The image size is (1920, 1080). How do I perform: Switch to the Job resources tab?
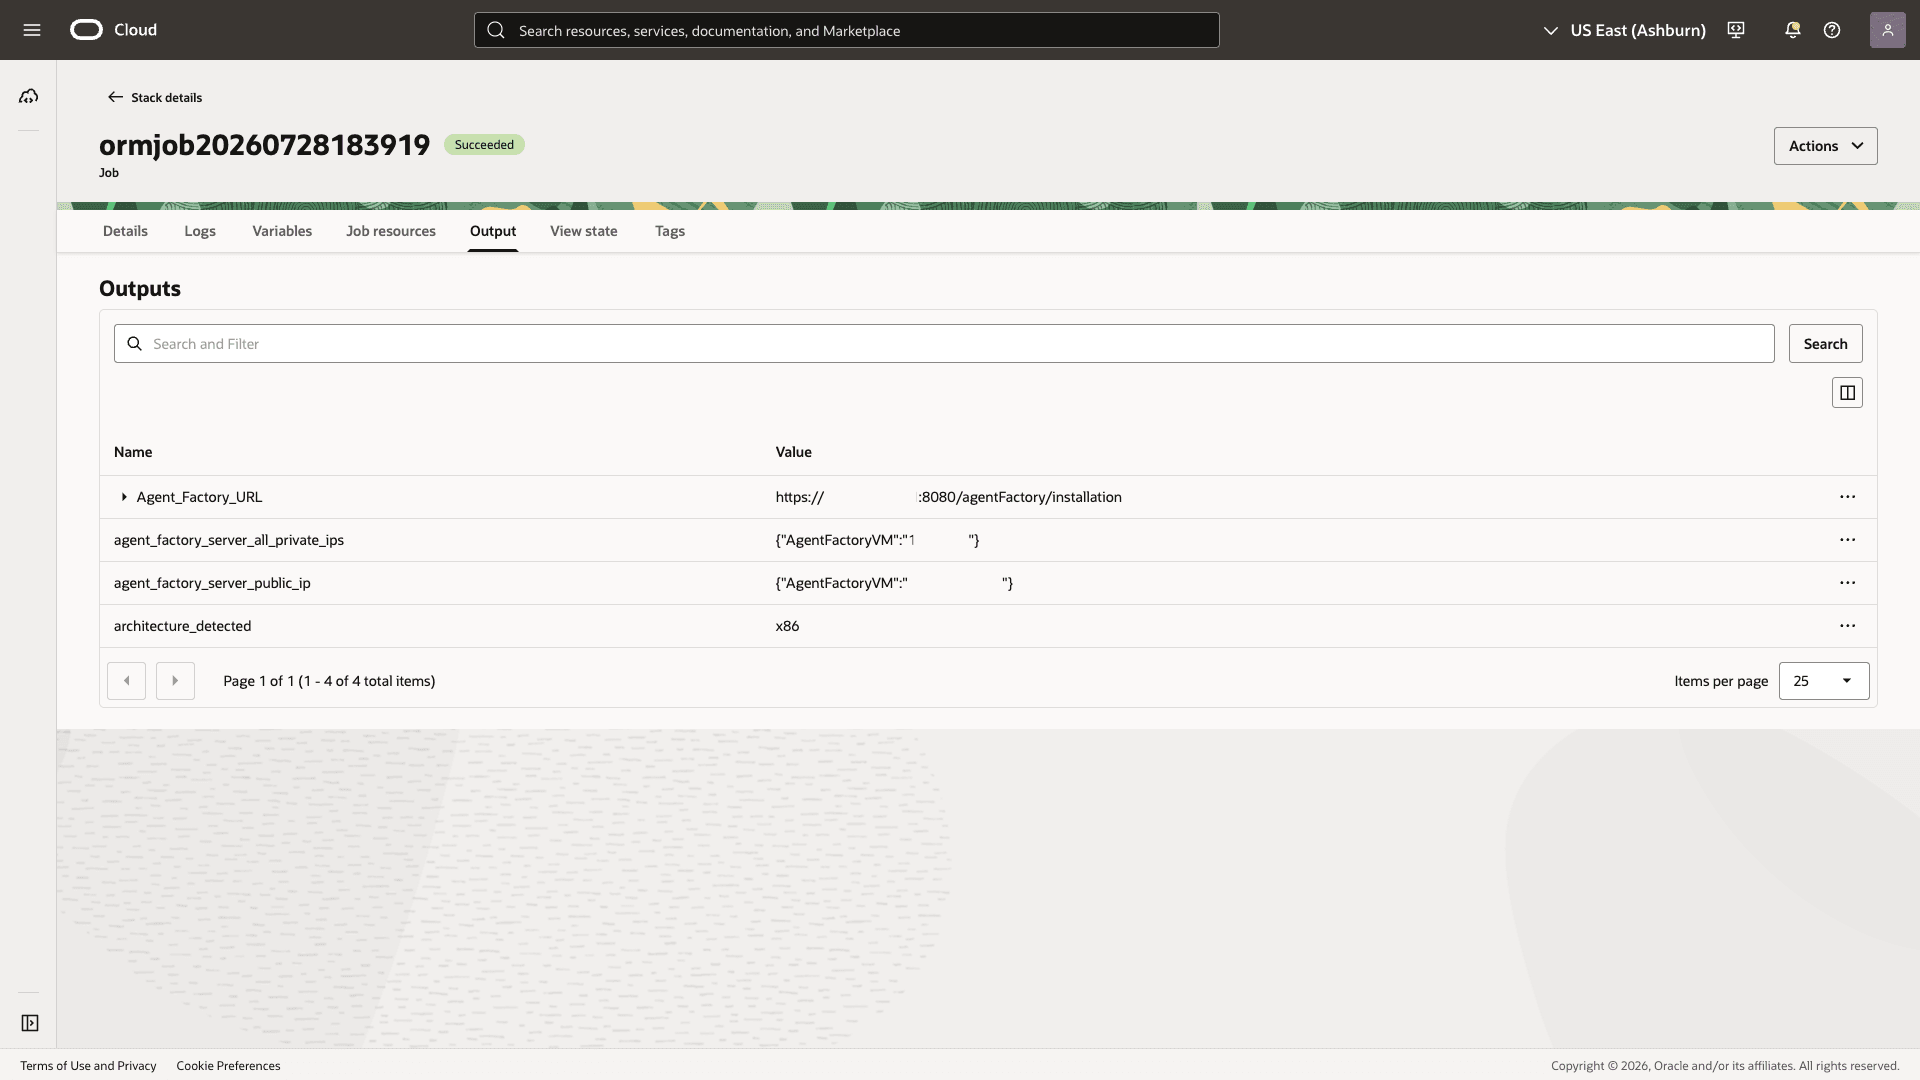(391, 231)
